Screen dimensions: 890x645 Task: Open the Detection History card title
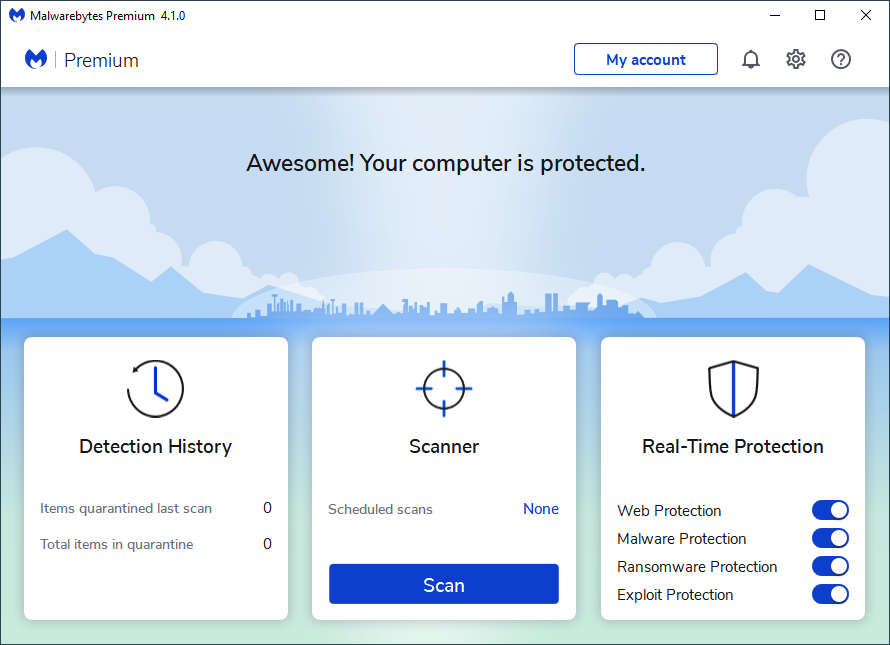pyautogui.click(x=155, y=447)
